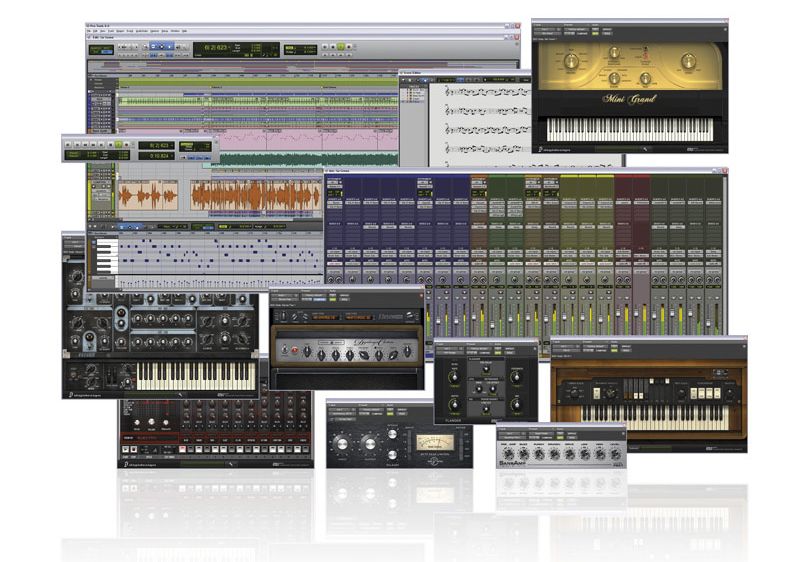Viewport: 800px width, 562px height.
Task: Click the large right knob on Mini Grand
Action: (688, 62)
